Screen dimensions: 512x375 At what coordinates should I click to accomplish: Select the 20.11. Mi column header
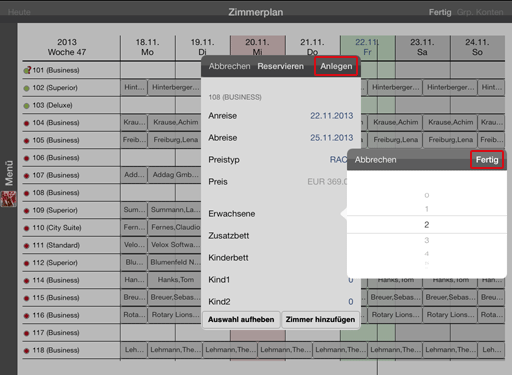pos(257,45)
